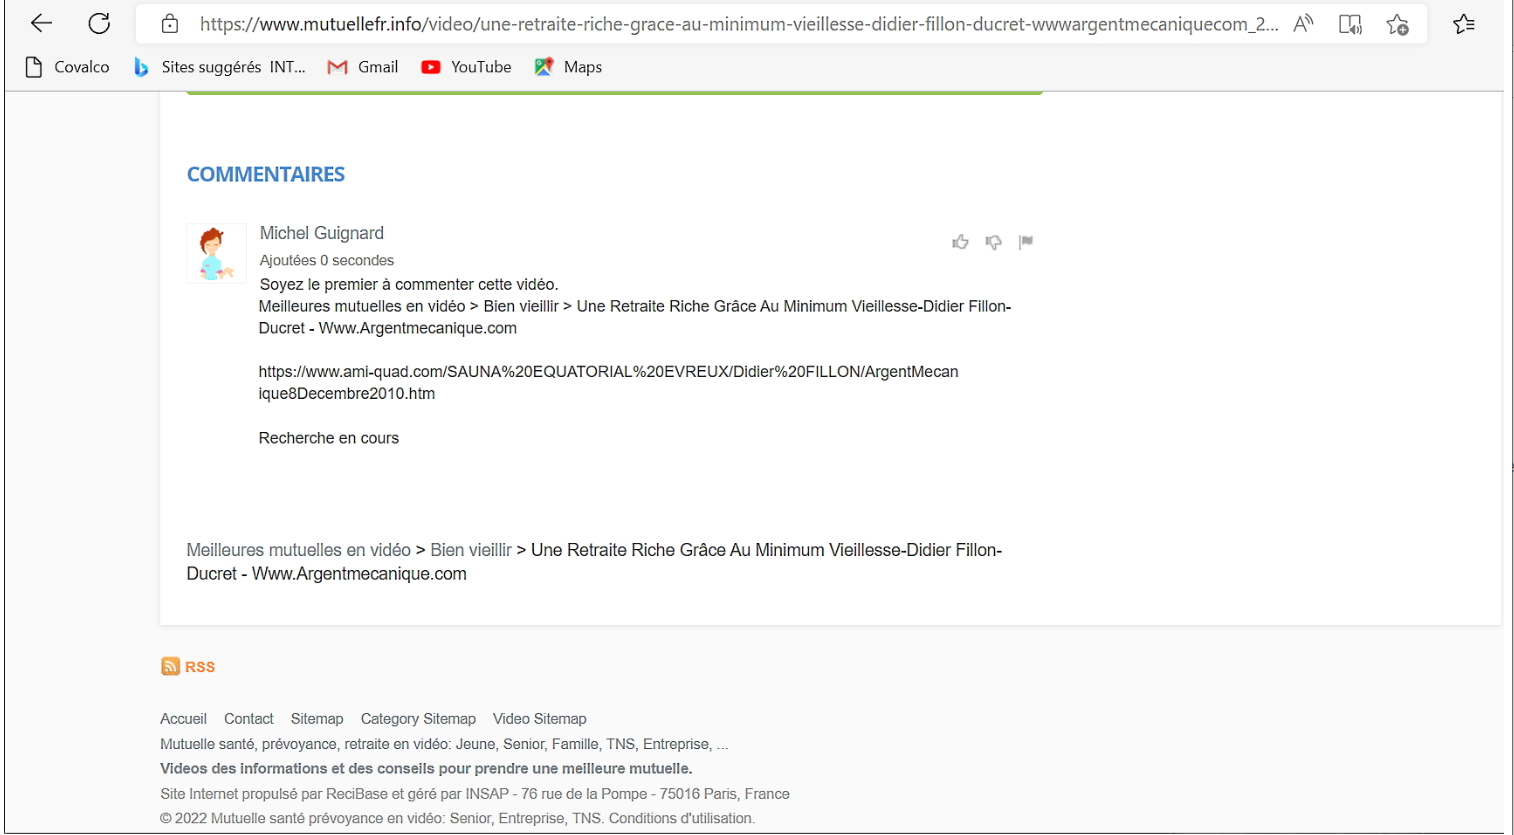
Task: Open site information lock icon
Action: (170, 24)
